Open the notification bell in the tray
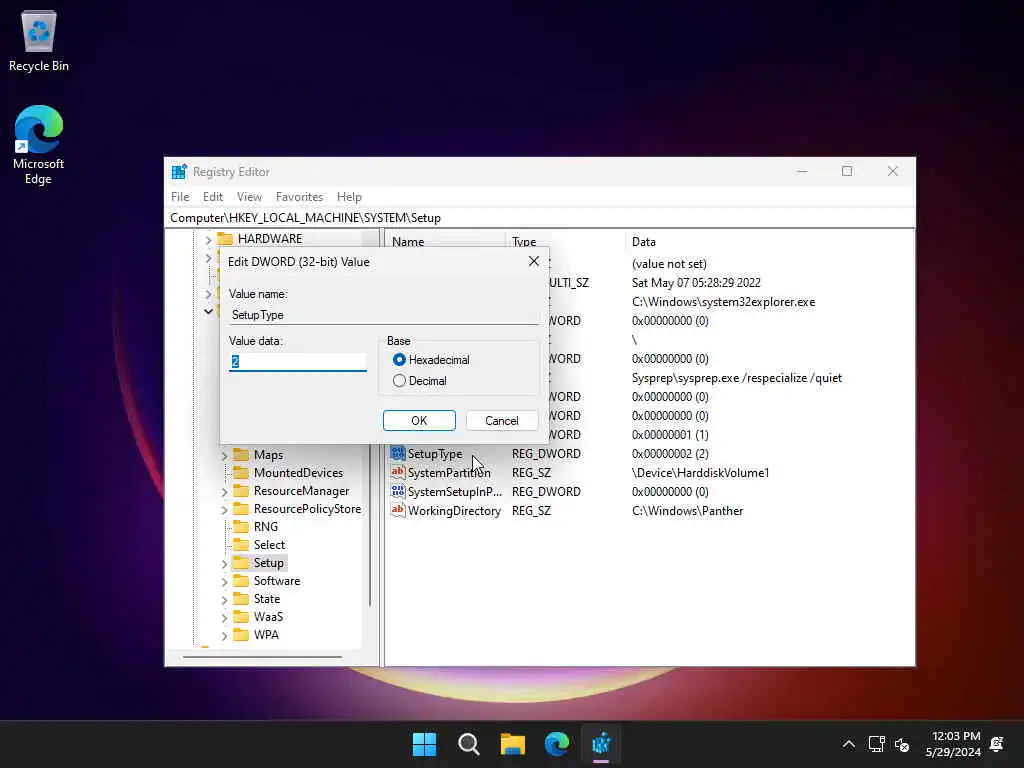The width and height of the screenshot is (1024, 768). (997, 744)
